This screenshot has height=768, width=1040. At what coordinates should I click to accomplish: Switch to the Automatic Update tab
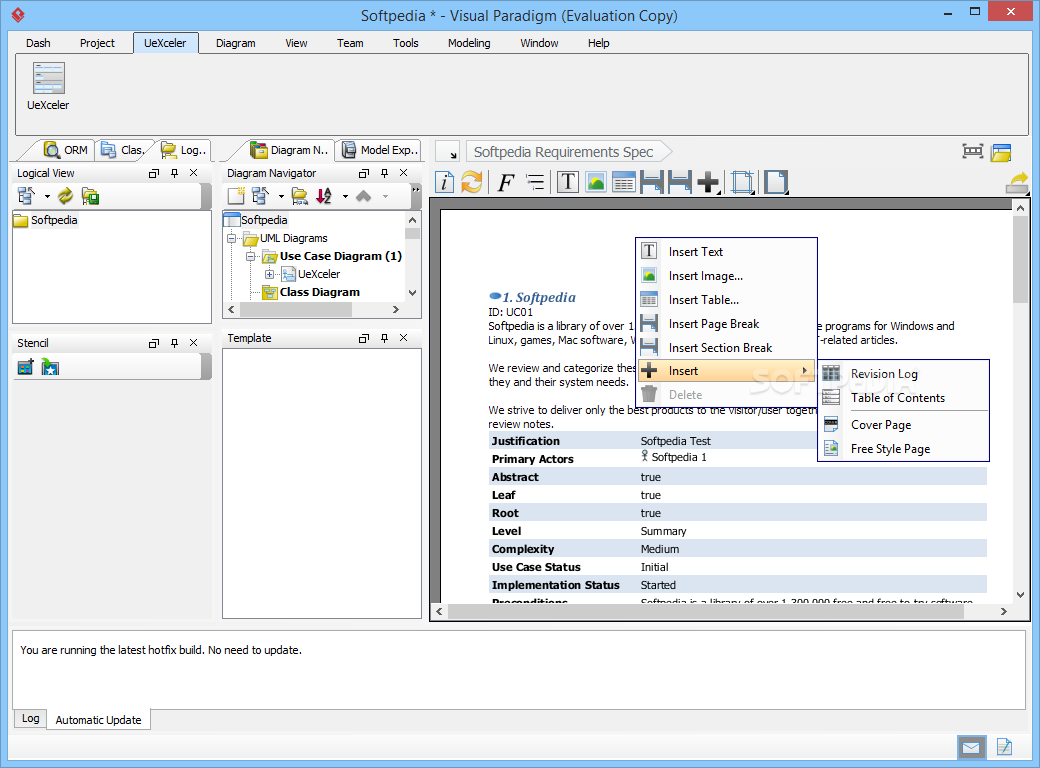click(98, 720)
